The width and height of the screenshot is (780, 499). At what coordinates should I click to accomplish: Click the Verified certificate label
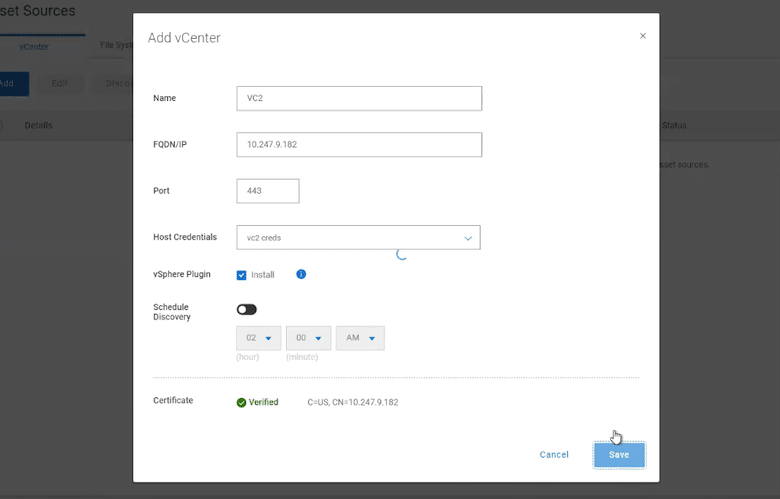coord(263,402)
